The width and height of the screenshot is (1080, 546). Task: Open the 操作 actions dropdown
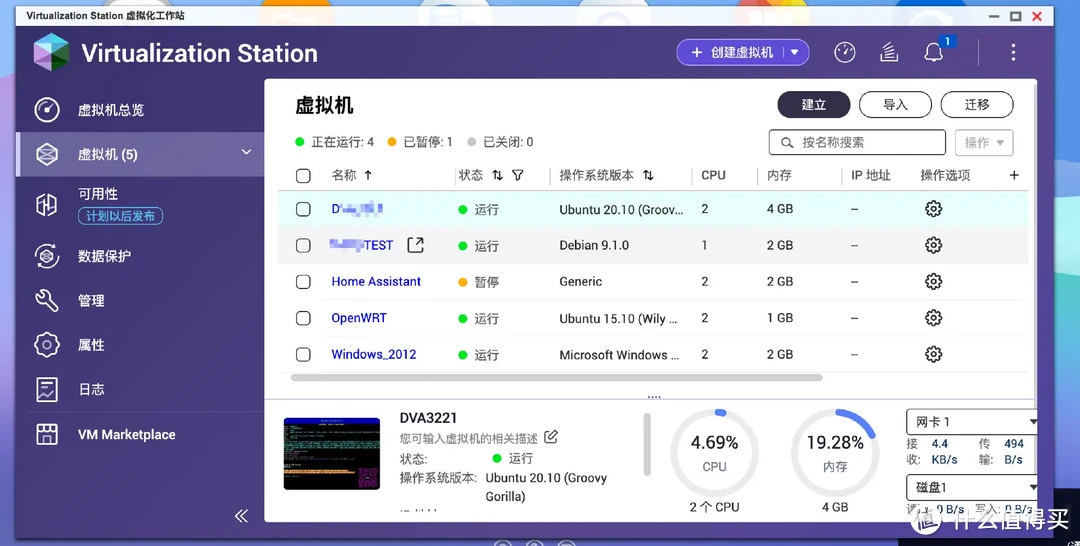coord(984,143)
